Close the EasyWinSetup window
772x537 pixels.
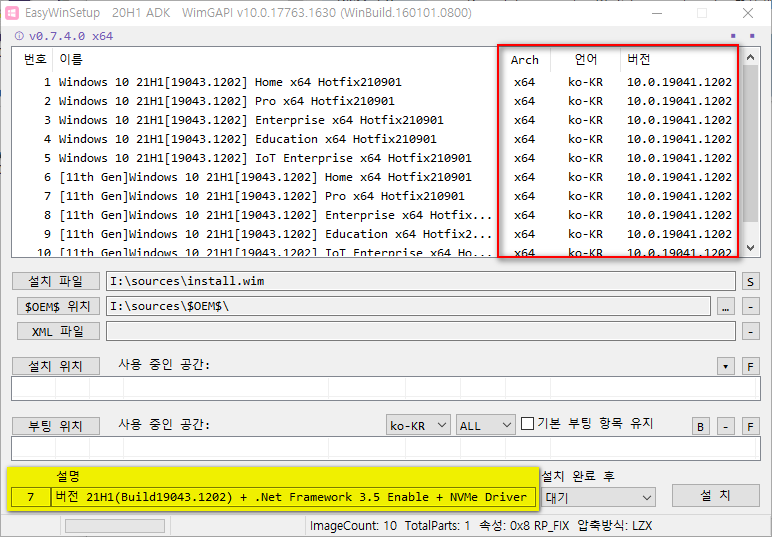tap(748, 13)
